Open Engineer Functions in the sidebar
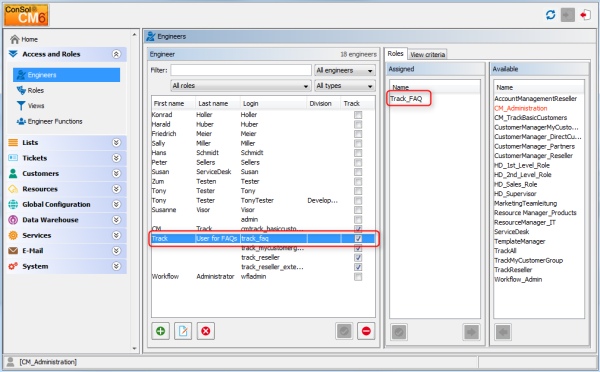600x372 pixels. pyautogui.click(x=49, y=121)
